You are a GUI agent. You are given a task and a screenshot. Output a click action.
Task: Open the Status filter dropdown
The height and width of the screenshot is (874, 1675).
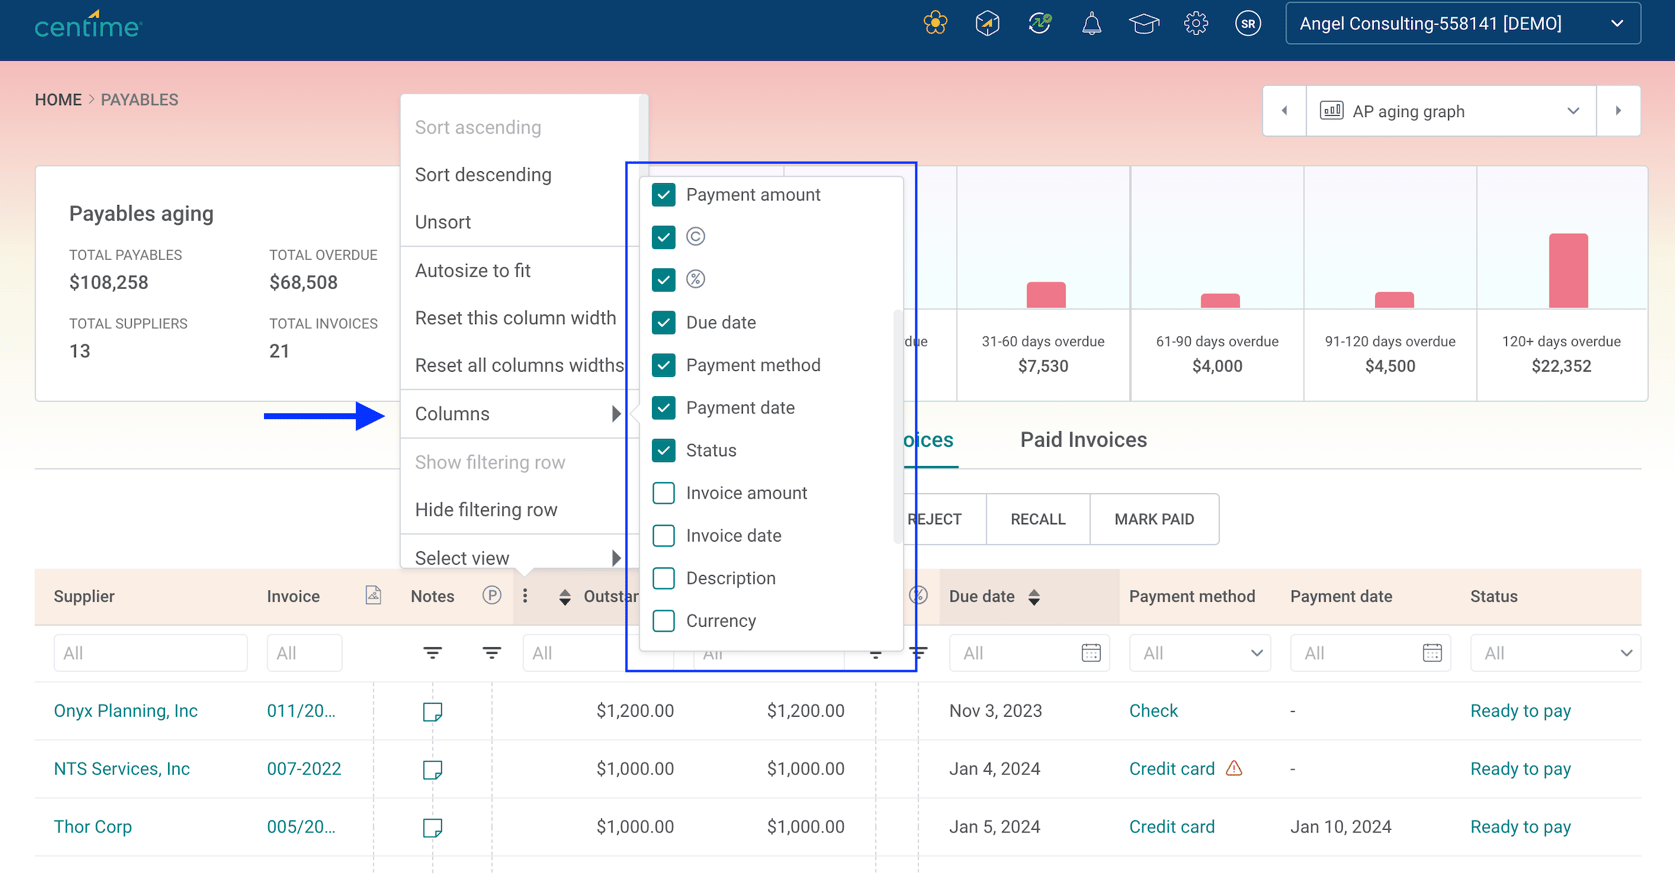point(1556,653)
